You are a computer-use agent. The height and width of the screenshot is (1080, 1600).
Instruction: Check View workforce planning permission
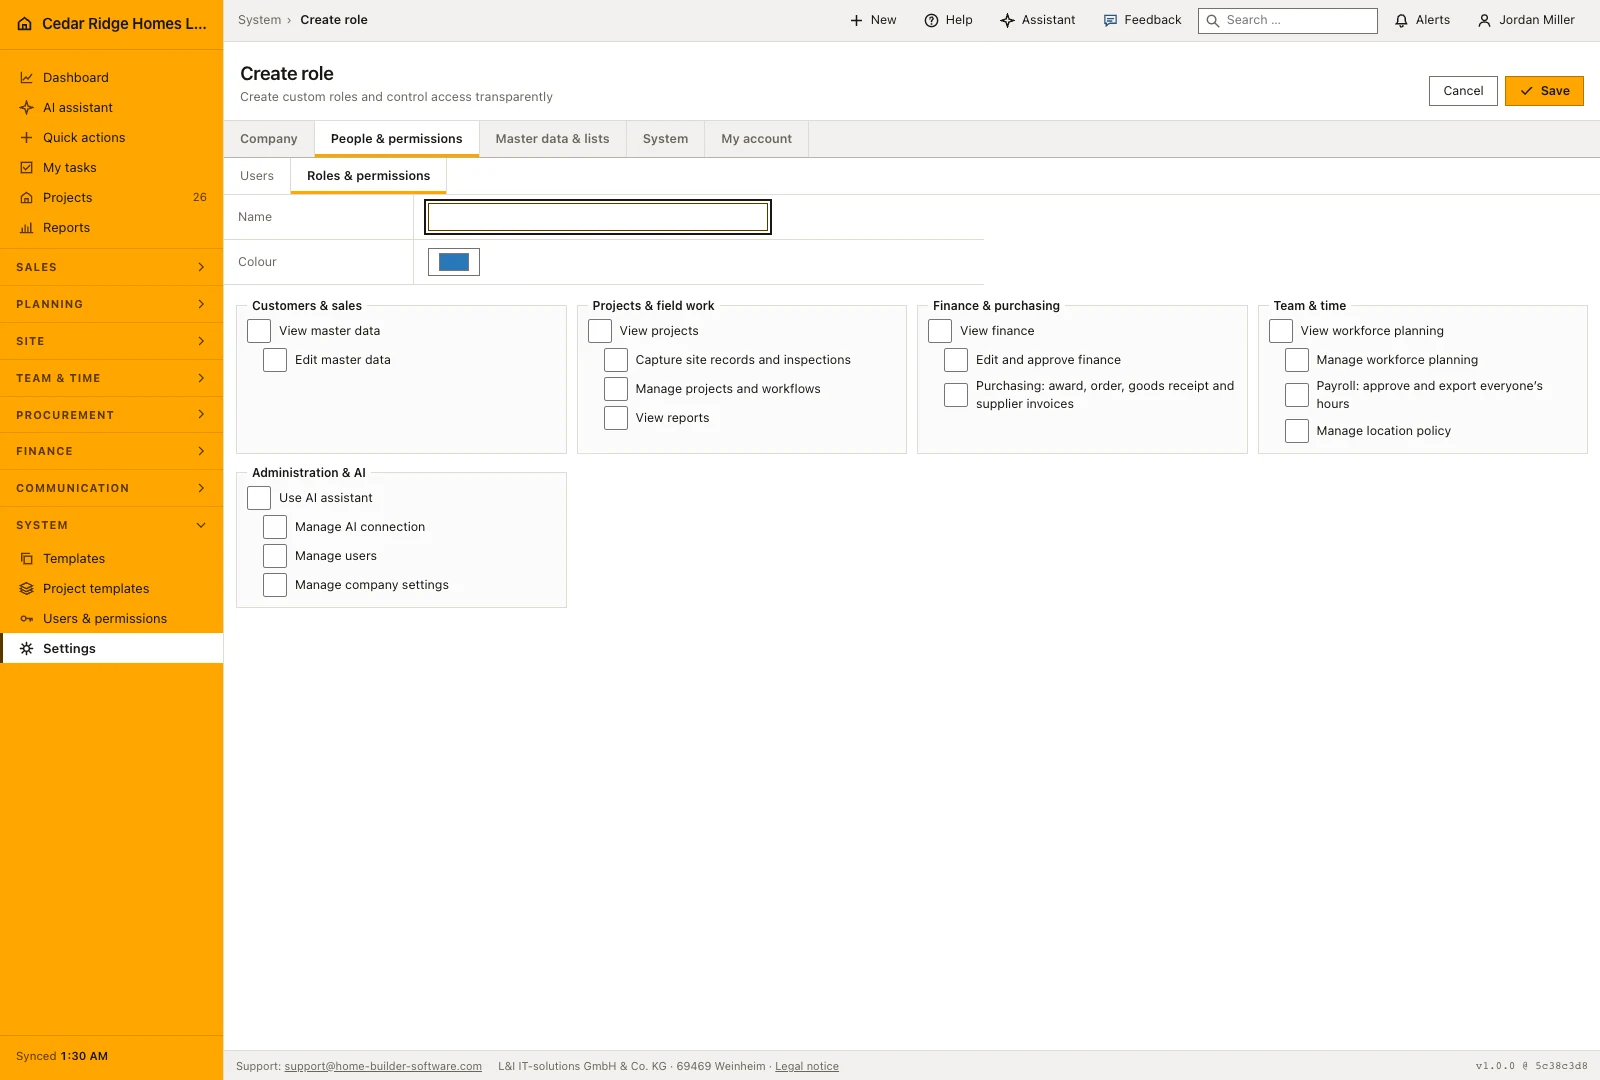[x=1281, y=331]
